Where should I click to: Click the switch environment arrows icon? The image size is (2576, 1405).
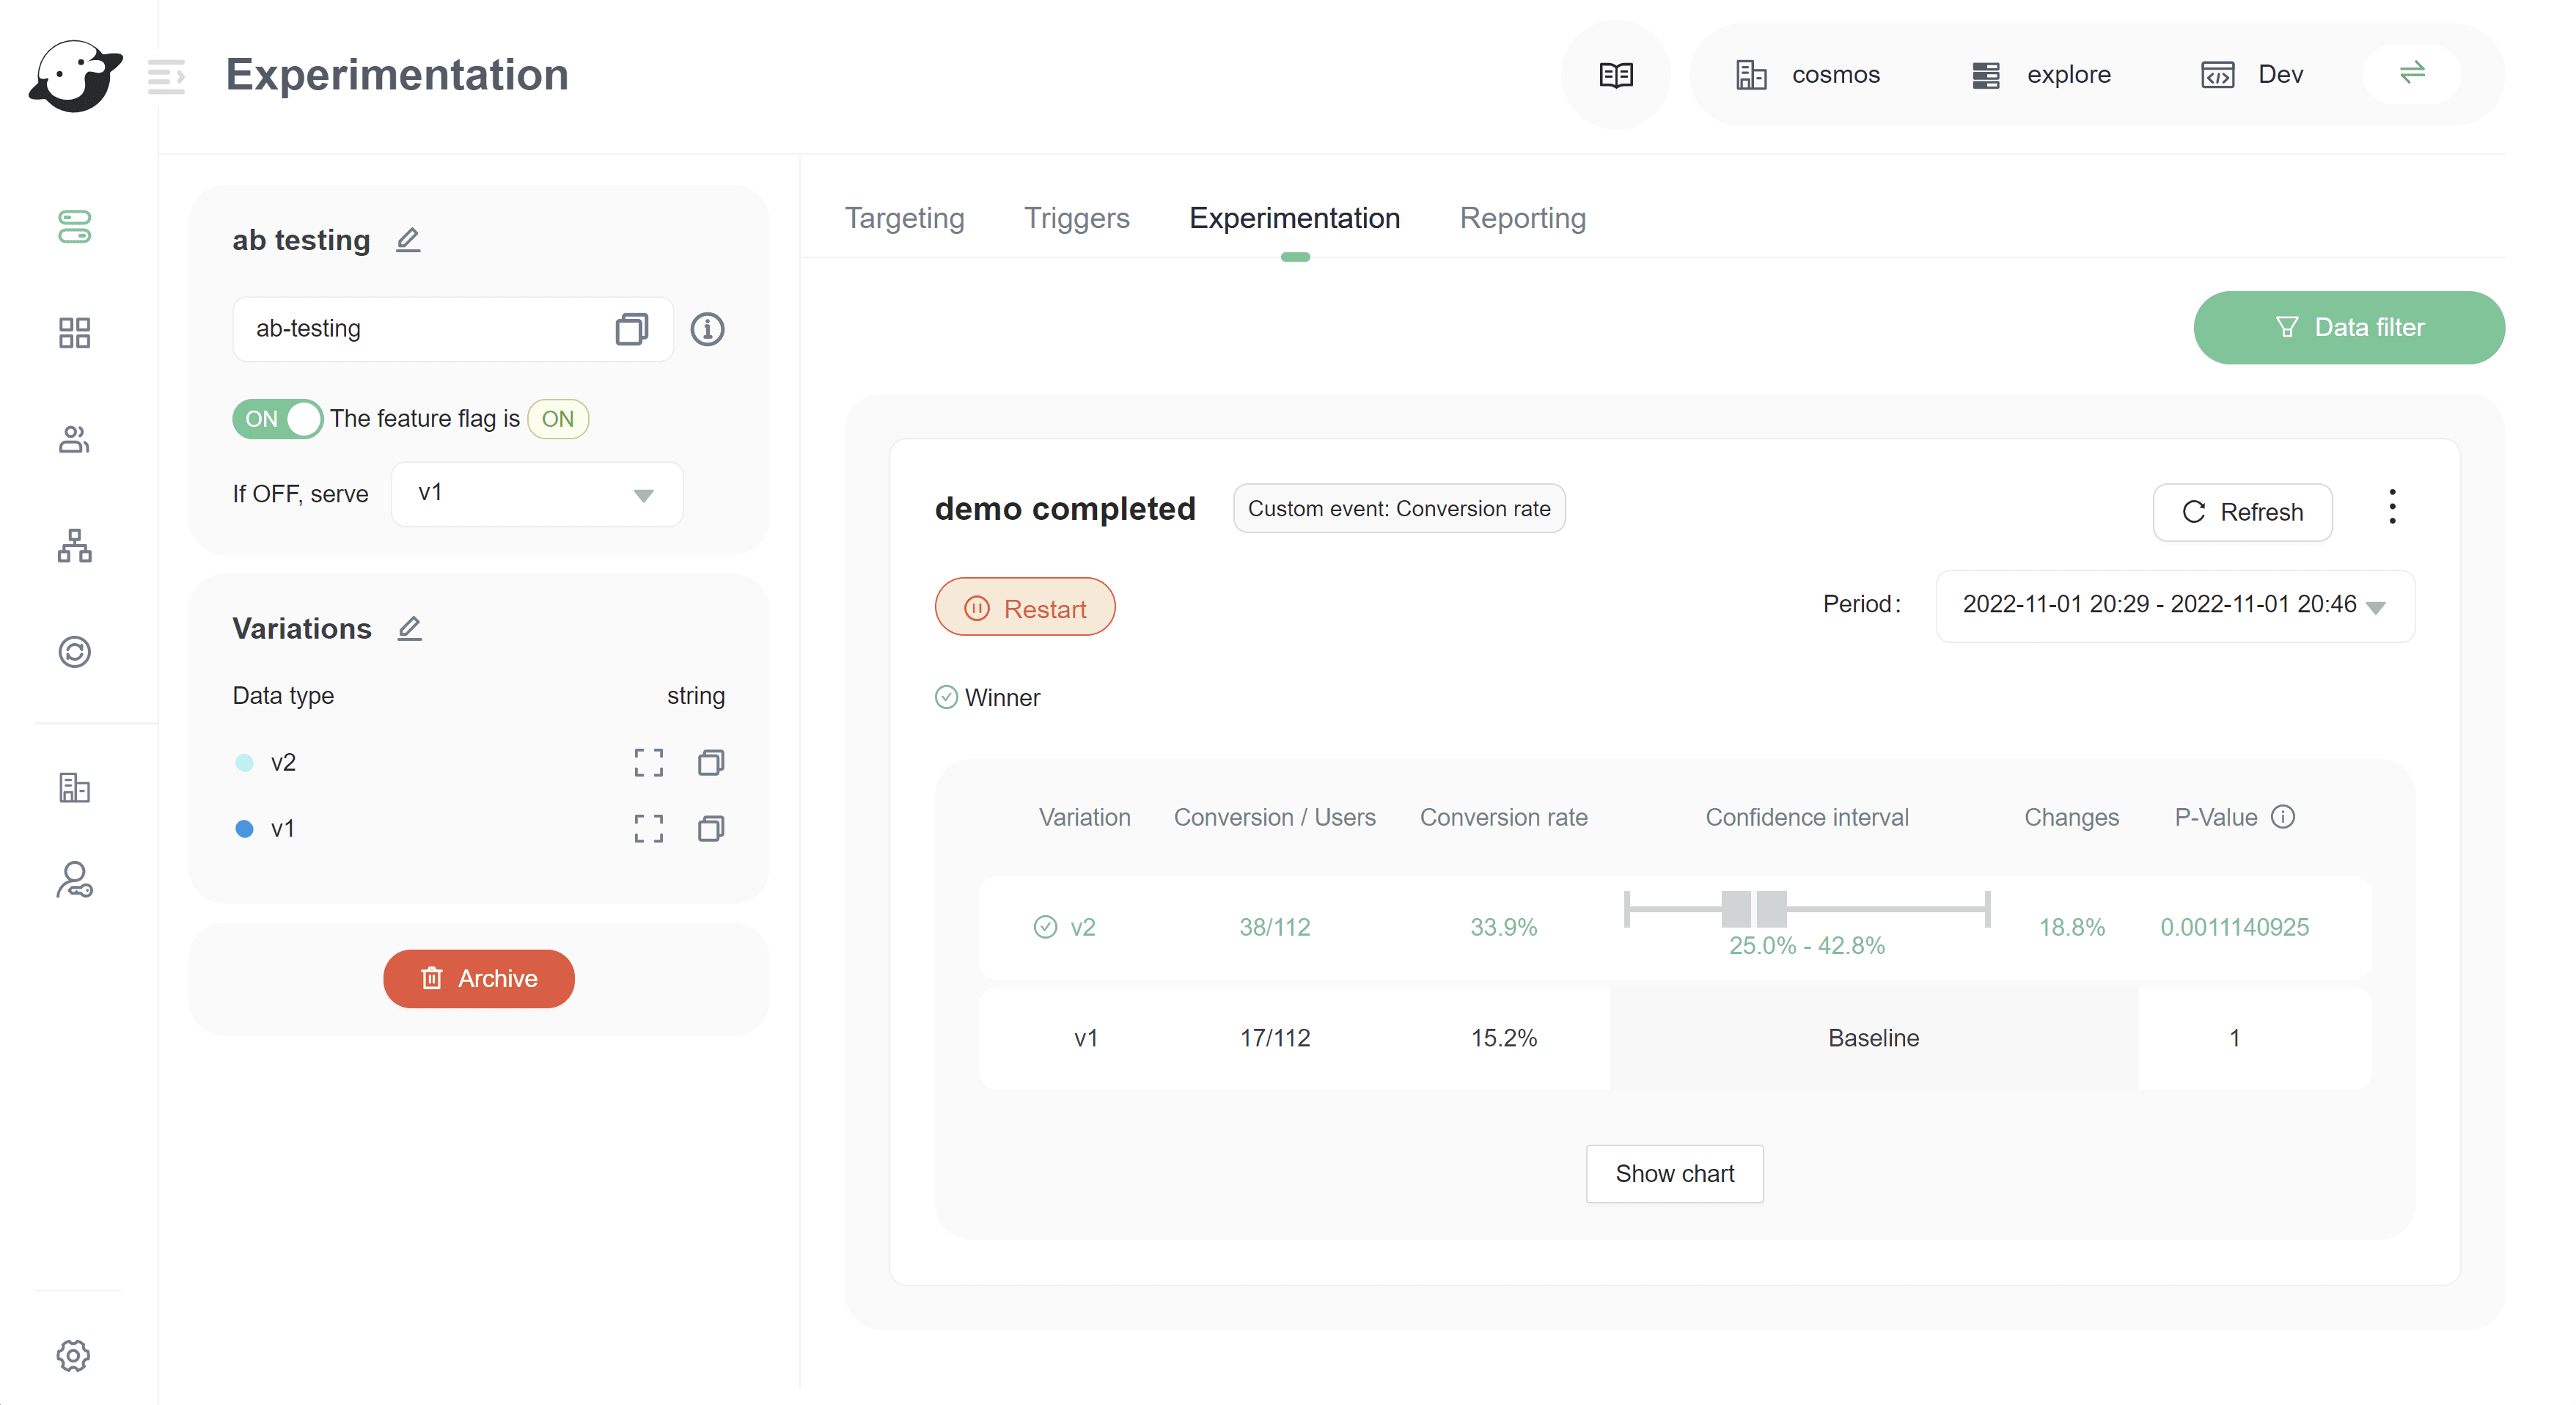(x=2411, y=73)
